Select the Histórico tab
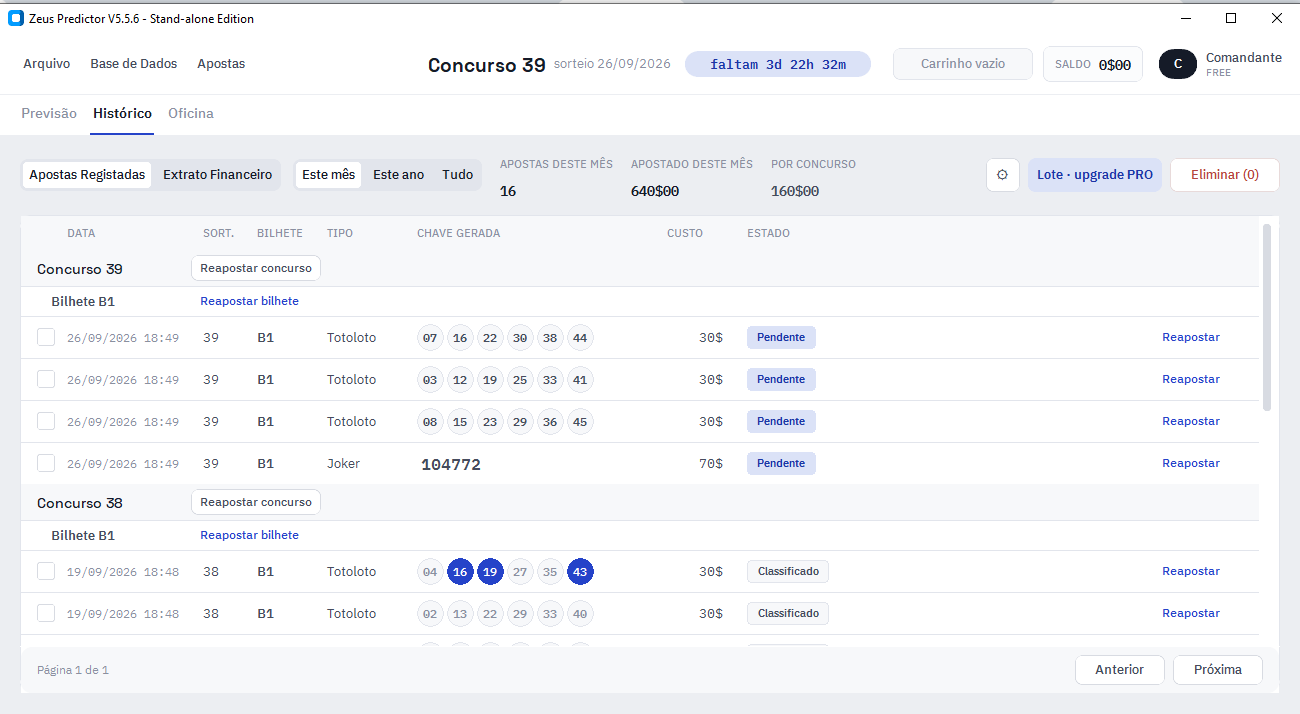Screen dimensions: 1300x714 (122, 114)
